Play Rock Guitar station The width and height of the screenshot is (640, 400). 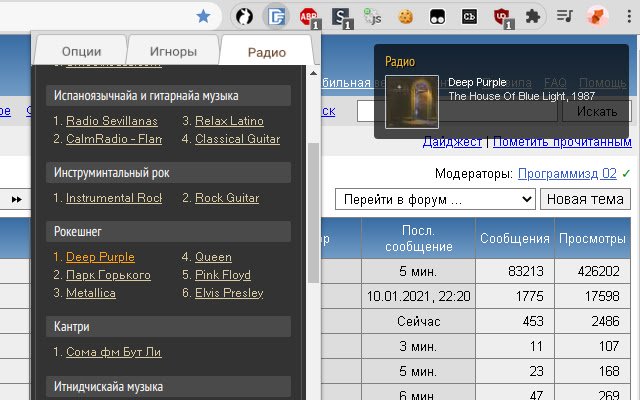[227, 198]
